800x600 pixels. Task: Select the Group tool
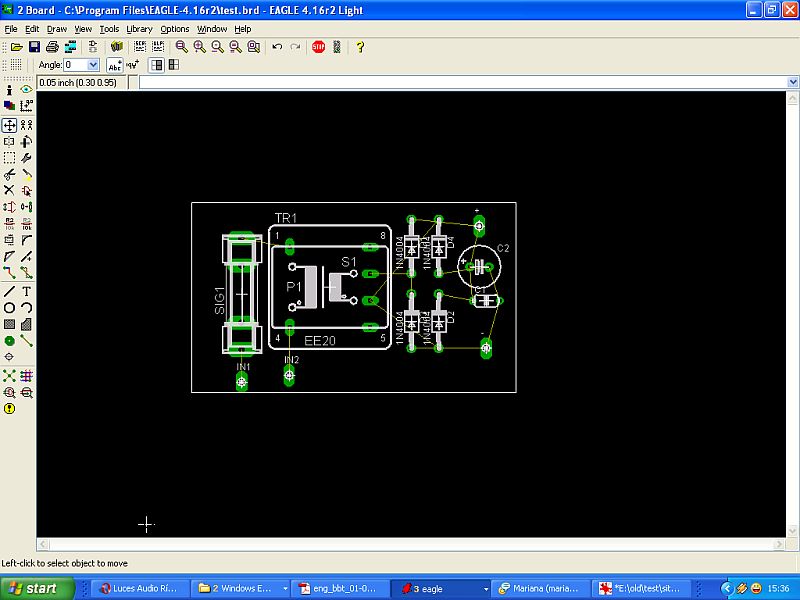point(9,158)
